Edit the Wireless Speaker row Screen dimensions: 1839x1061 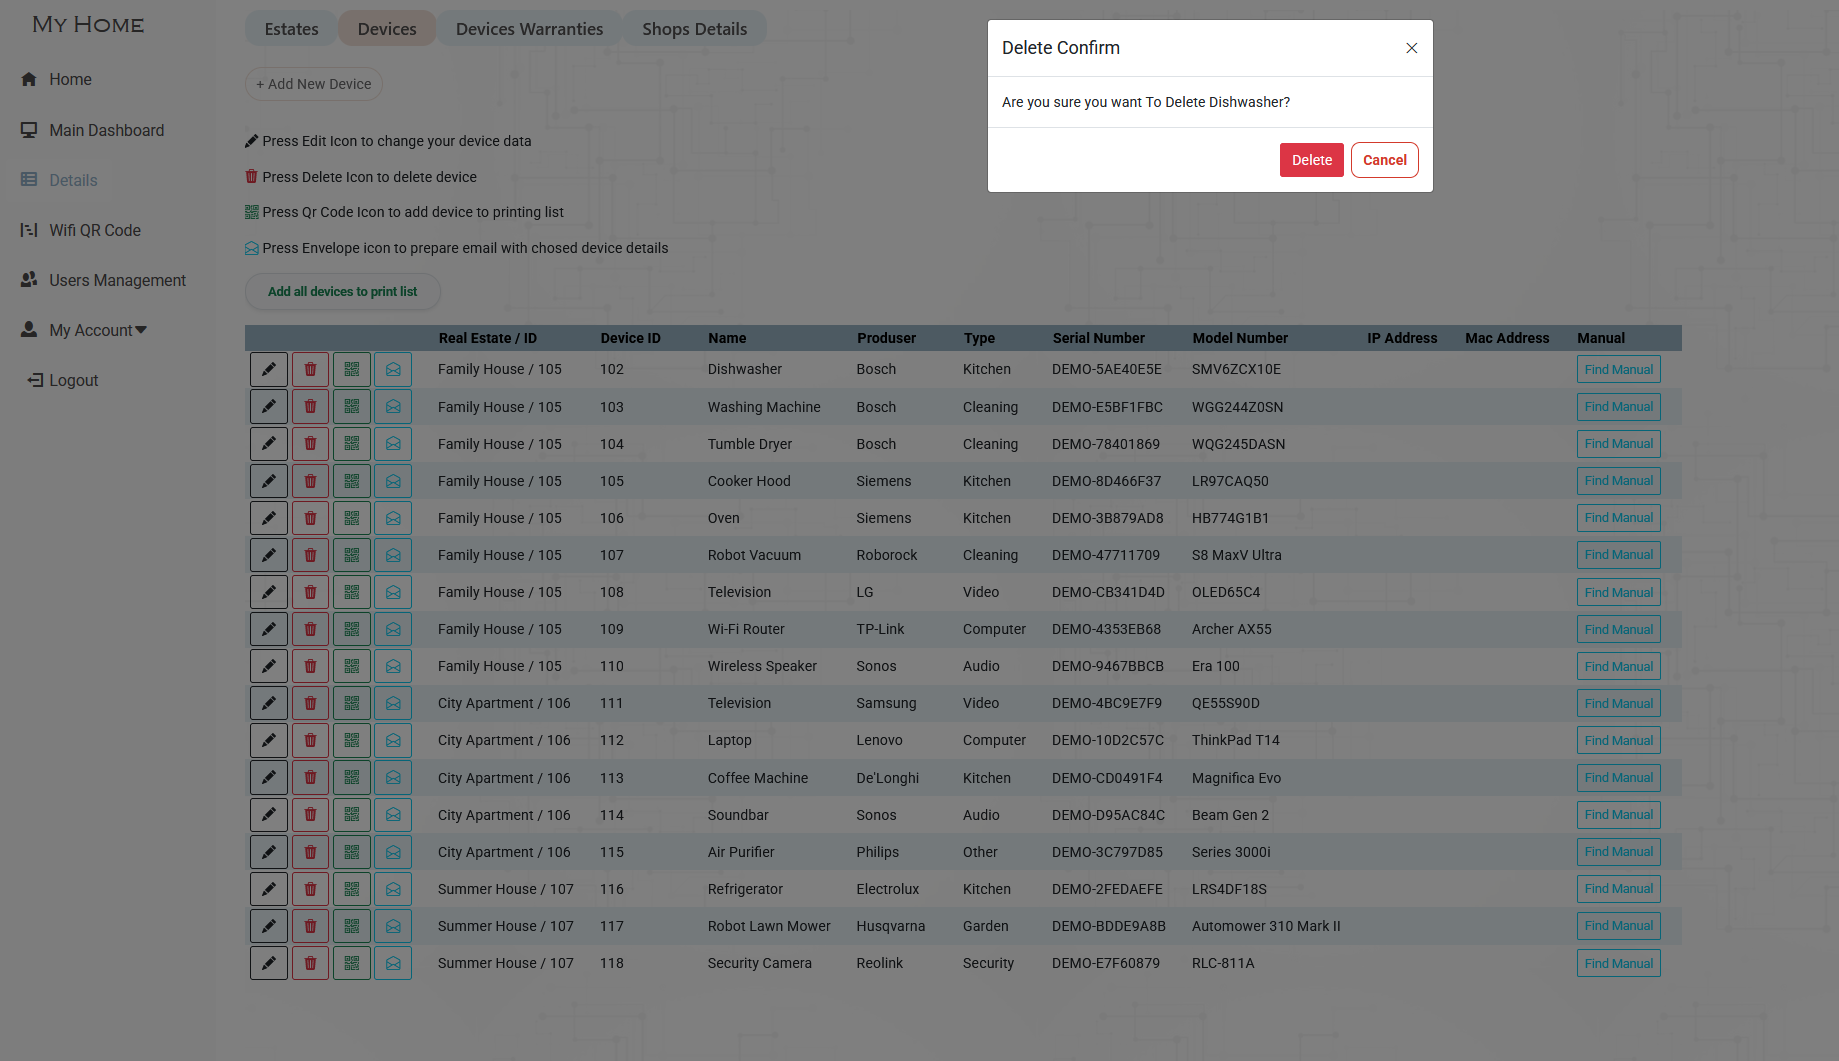tap(269, 666)
